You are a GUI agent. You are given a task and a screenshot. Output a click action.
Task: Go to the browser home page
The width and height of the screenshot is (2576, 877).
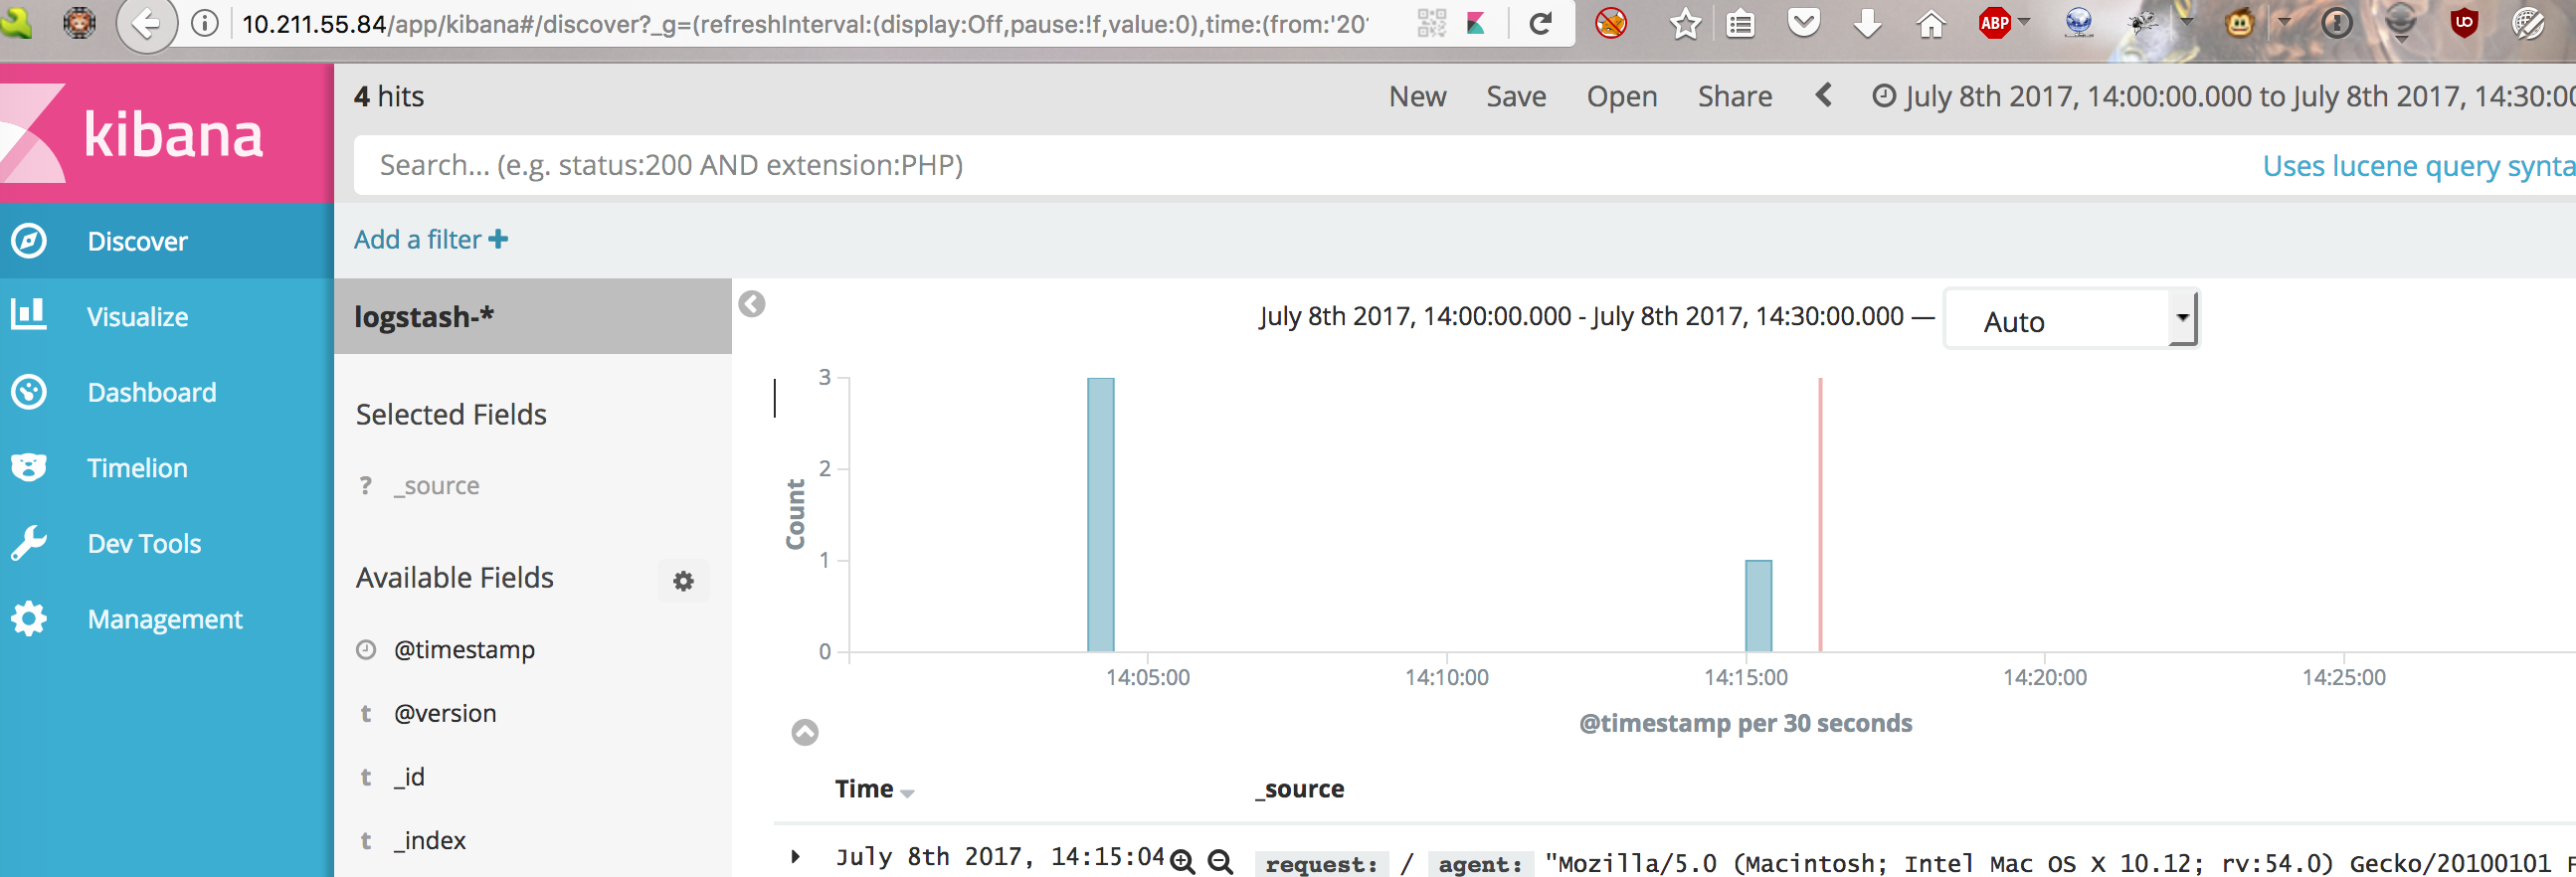1931,23
